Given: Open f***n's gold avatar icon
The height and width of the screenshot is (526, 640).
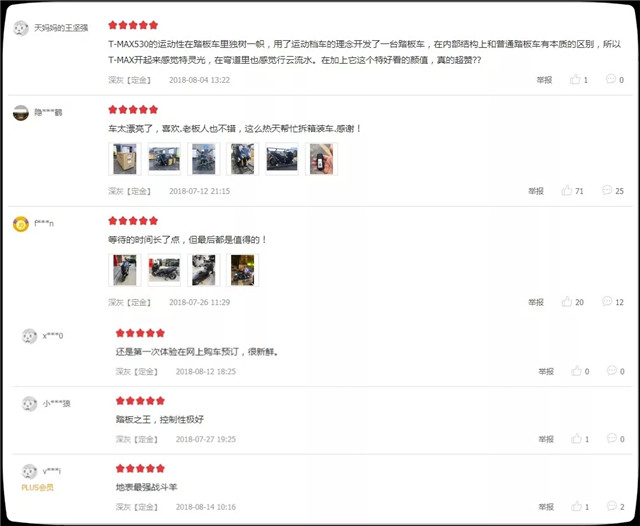Looking at the screenshot, I should (x=21, y=224).
